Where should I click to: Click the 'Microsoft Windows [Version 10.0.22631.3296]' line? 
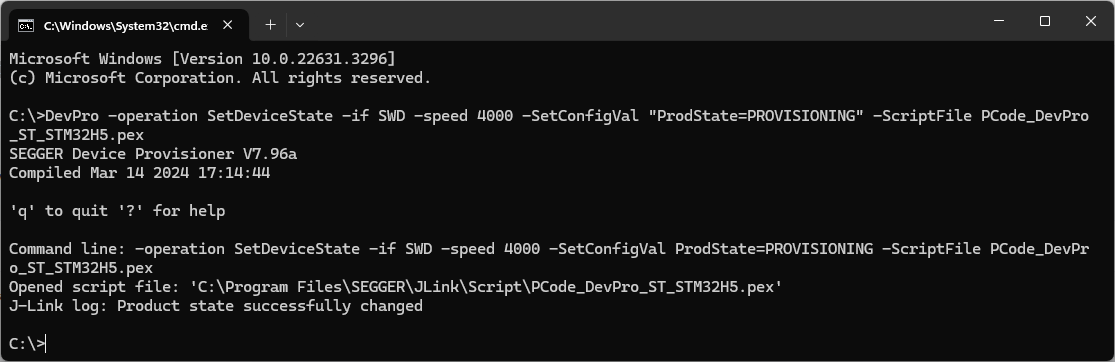[203, 58]
